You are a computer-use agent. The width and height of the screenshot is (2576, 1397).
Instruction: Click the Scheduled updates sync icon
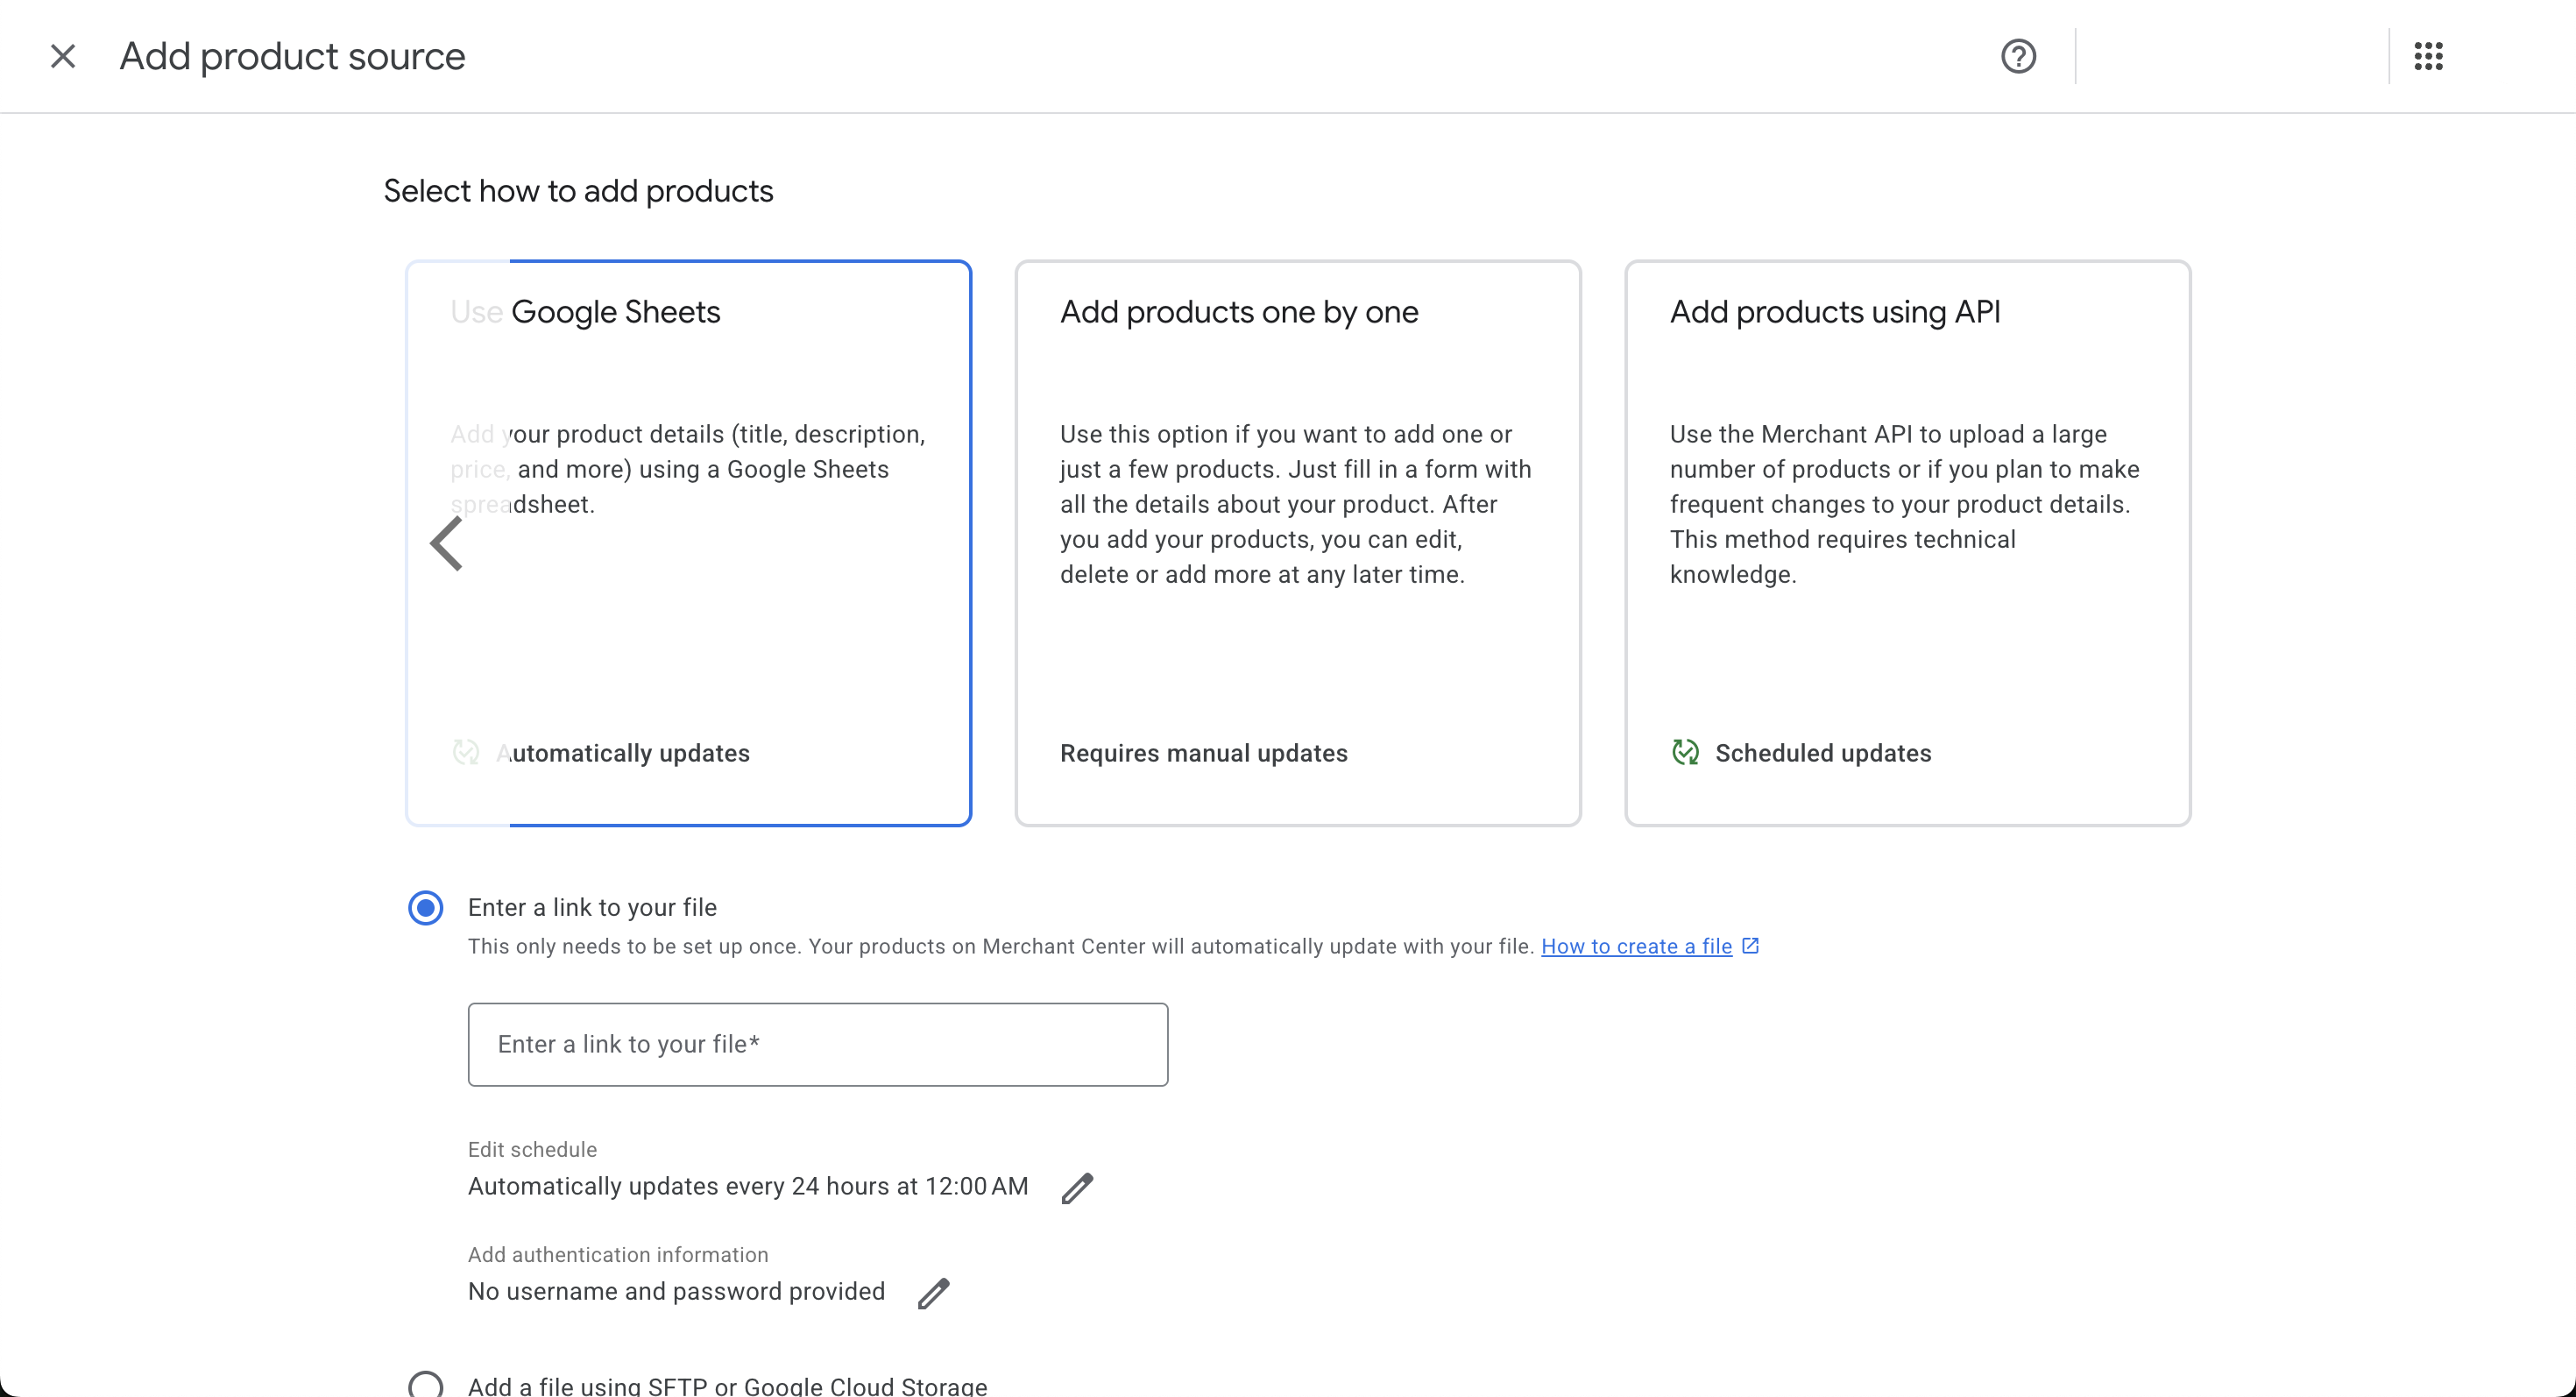1685,752
